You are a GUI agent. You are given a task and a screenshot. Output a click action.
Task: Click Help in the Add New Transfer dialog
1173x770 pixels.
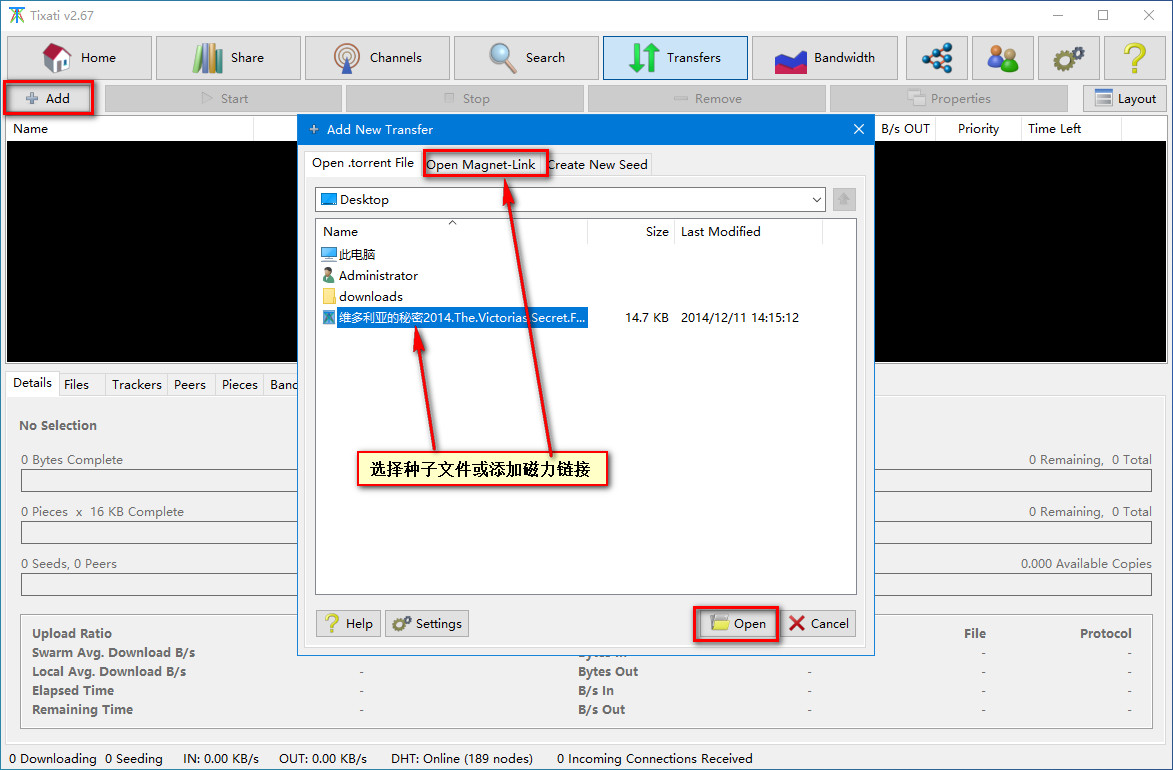pos(349,623)
